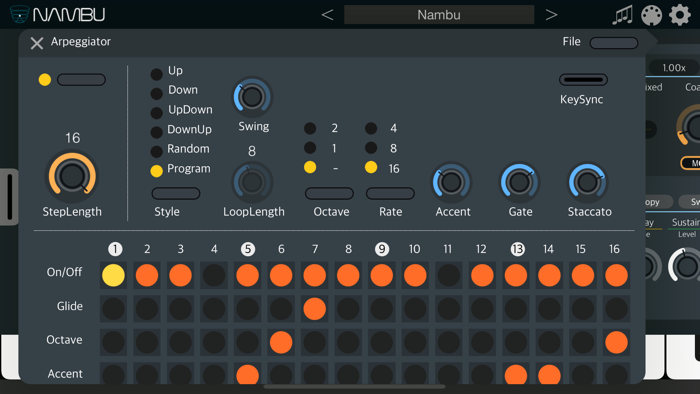700x394 pixels.
Task: Click the Sustain Level knob in background
Action: (x=686, y=266)
